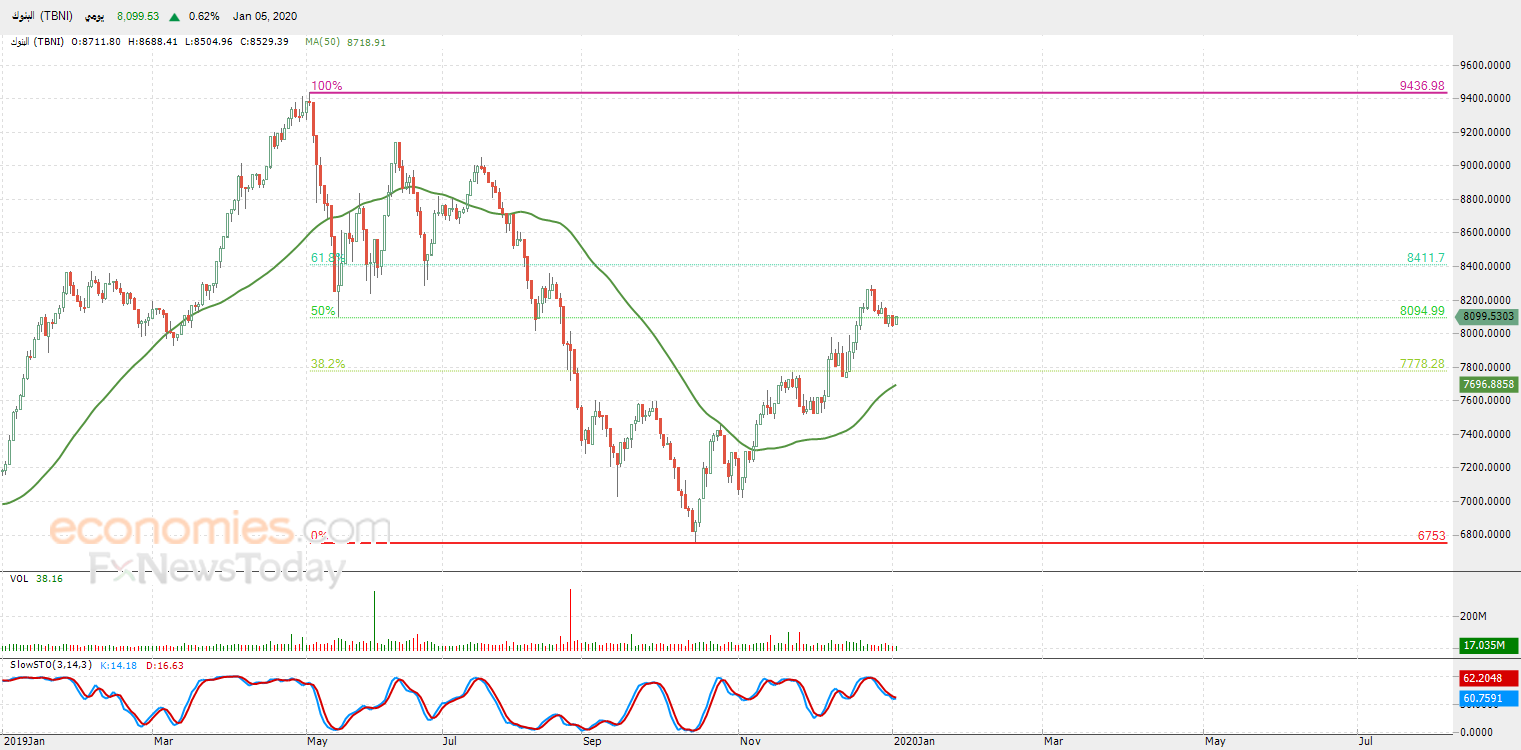
Task: Click the C:8529.39 close value
Action: pyautogui.click(x=264, y=42)
